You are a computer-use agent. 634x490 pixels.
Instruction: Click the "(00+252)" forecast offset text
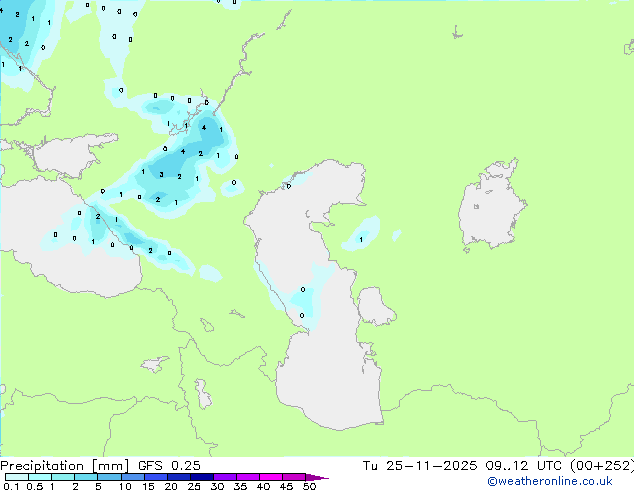602,466
